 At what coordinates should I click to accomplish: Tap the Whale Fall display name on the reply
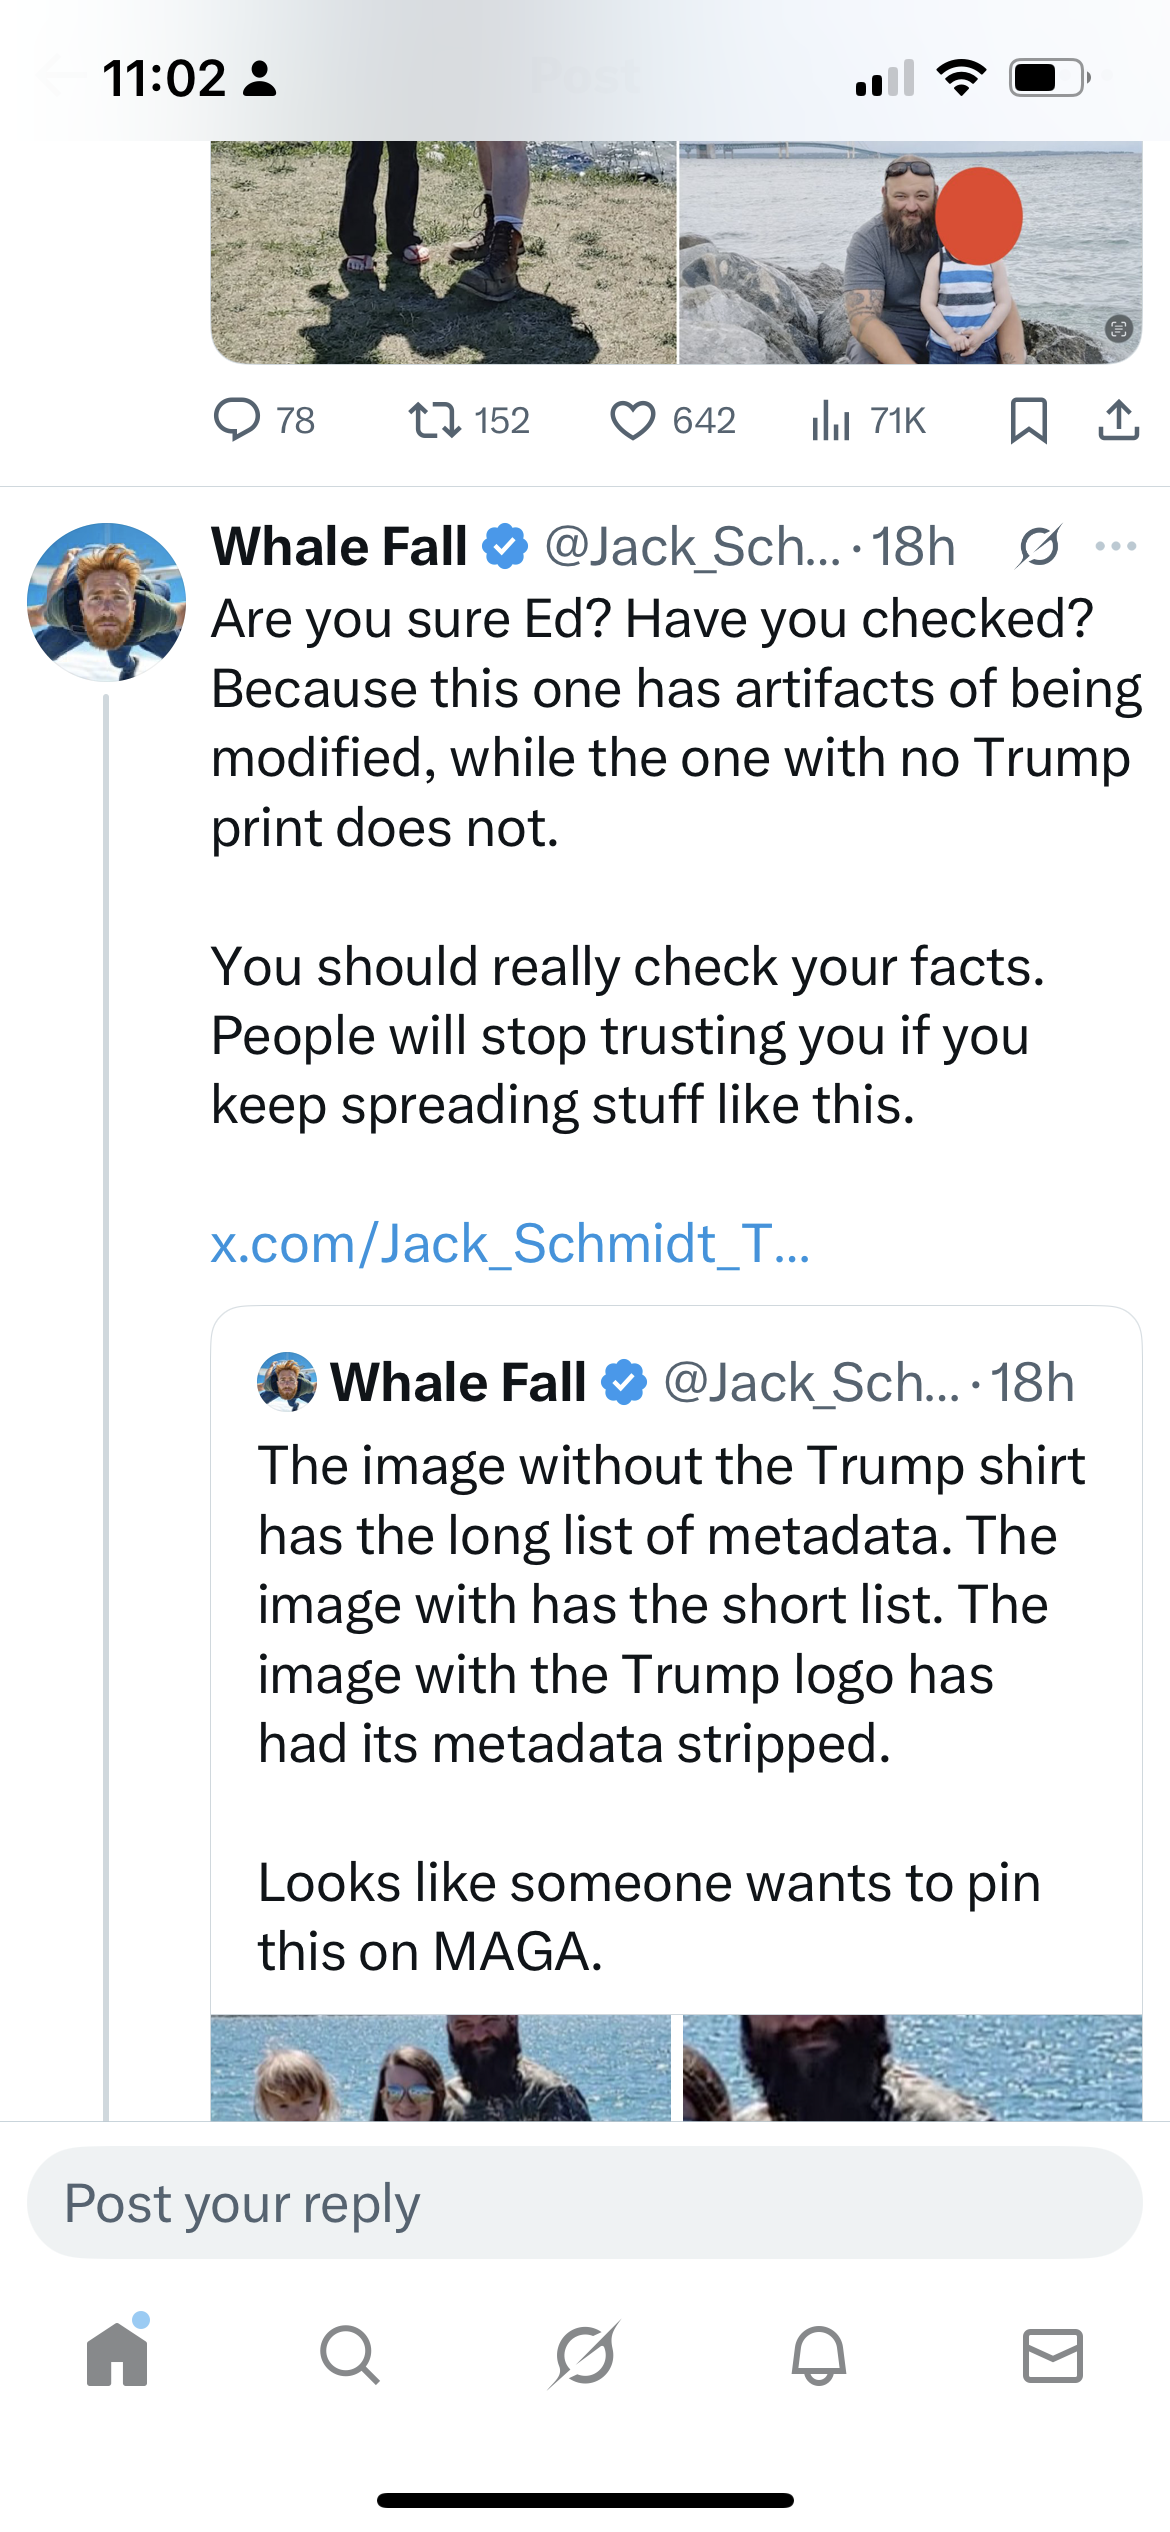coord(340,547)
